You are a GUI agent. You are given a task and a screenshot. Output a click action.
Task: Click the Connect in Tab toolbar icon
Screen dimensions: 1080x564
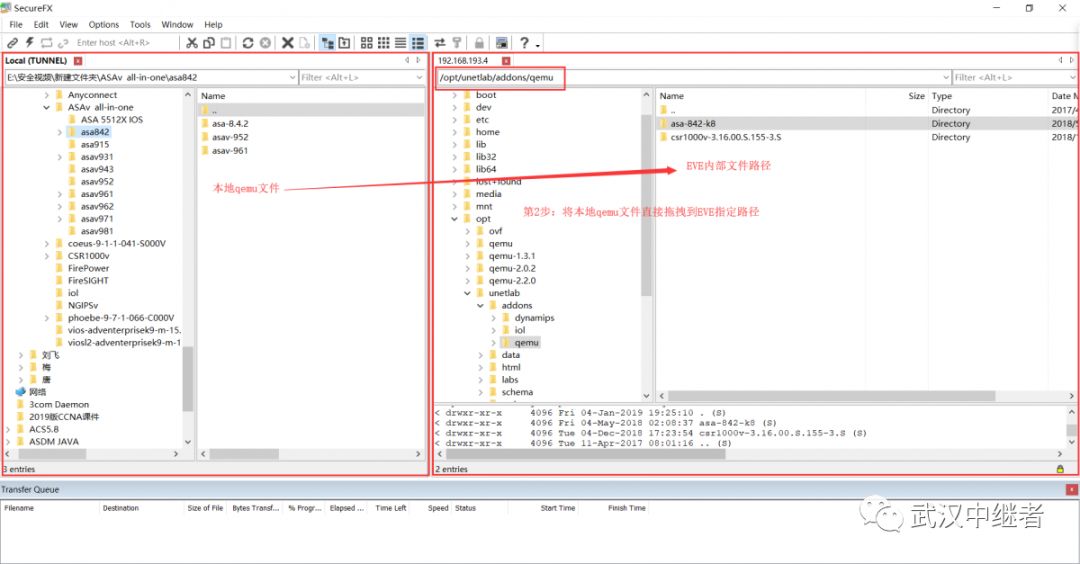tap(46, 43)
